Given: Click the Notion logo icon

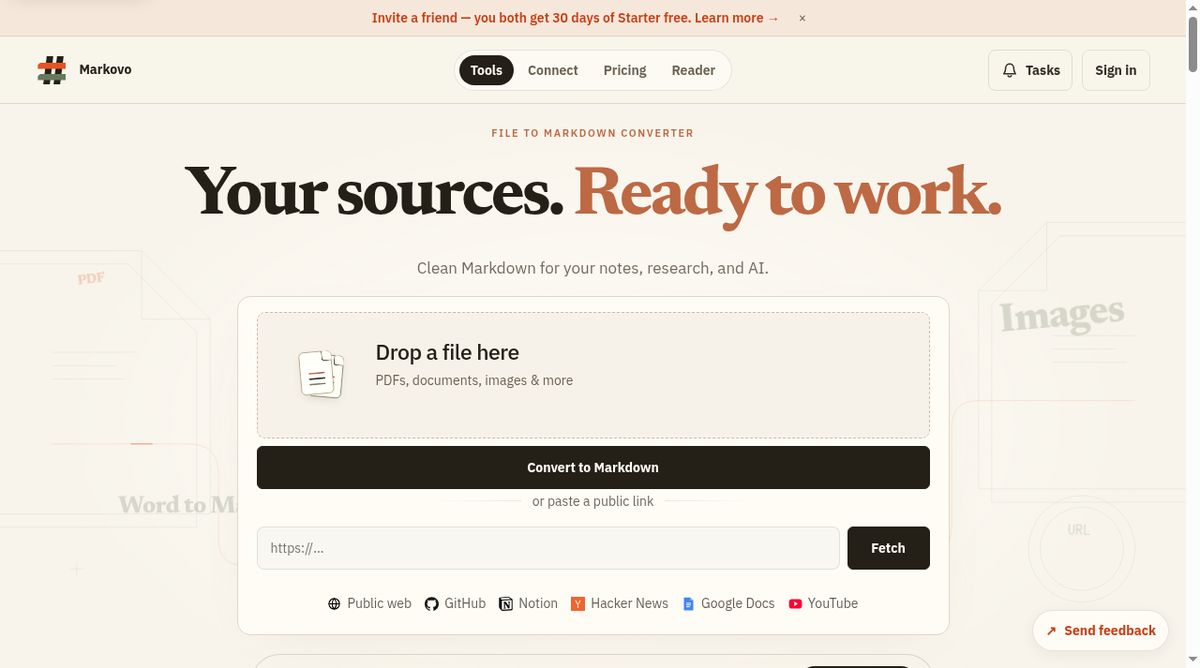Looking at the screenshot, I should click(x=506, y=604).
